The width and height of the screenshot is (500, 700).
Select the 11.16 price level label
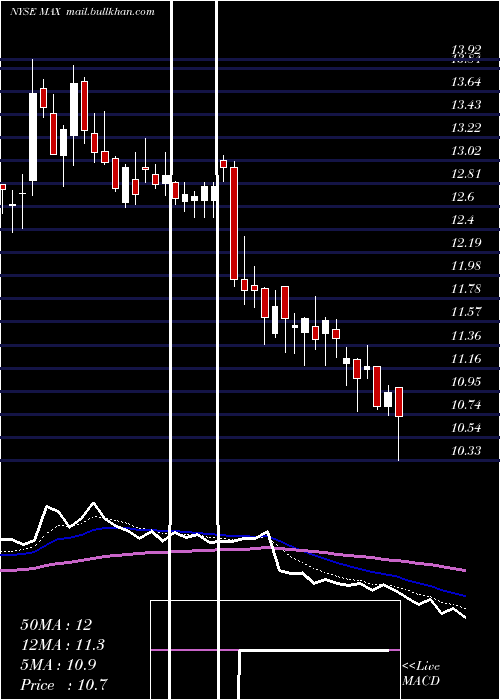click(x=466, y=358)
